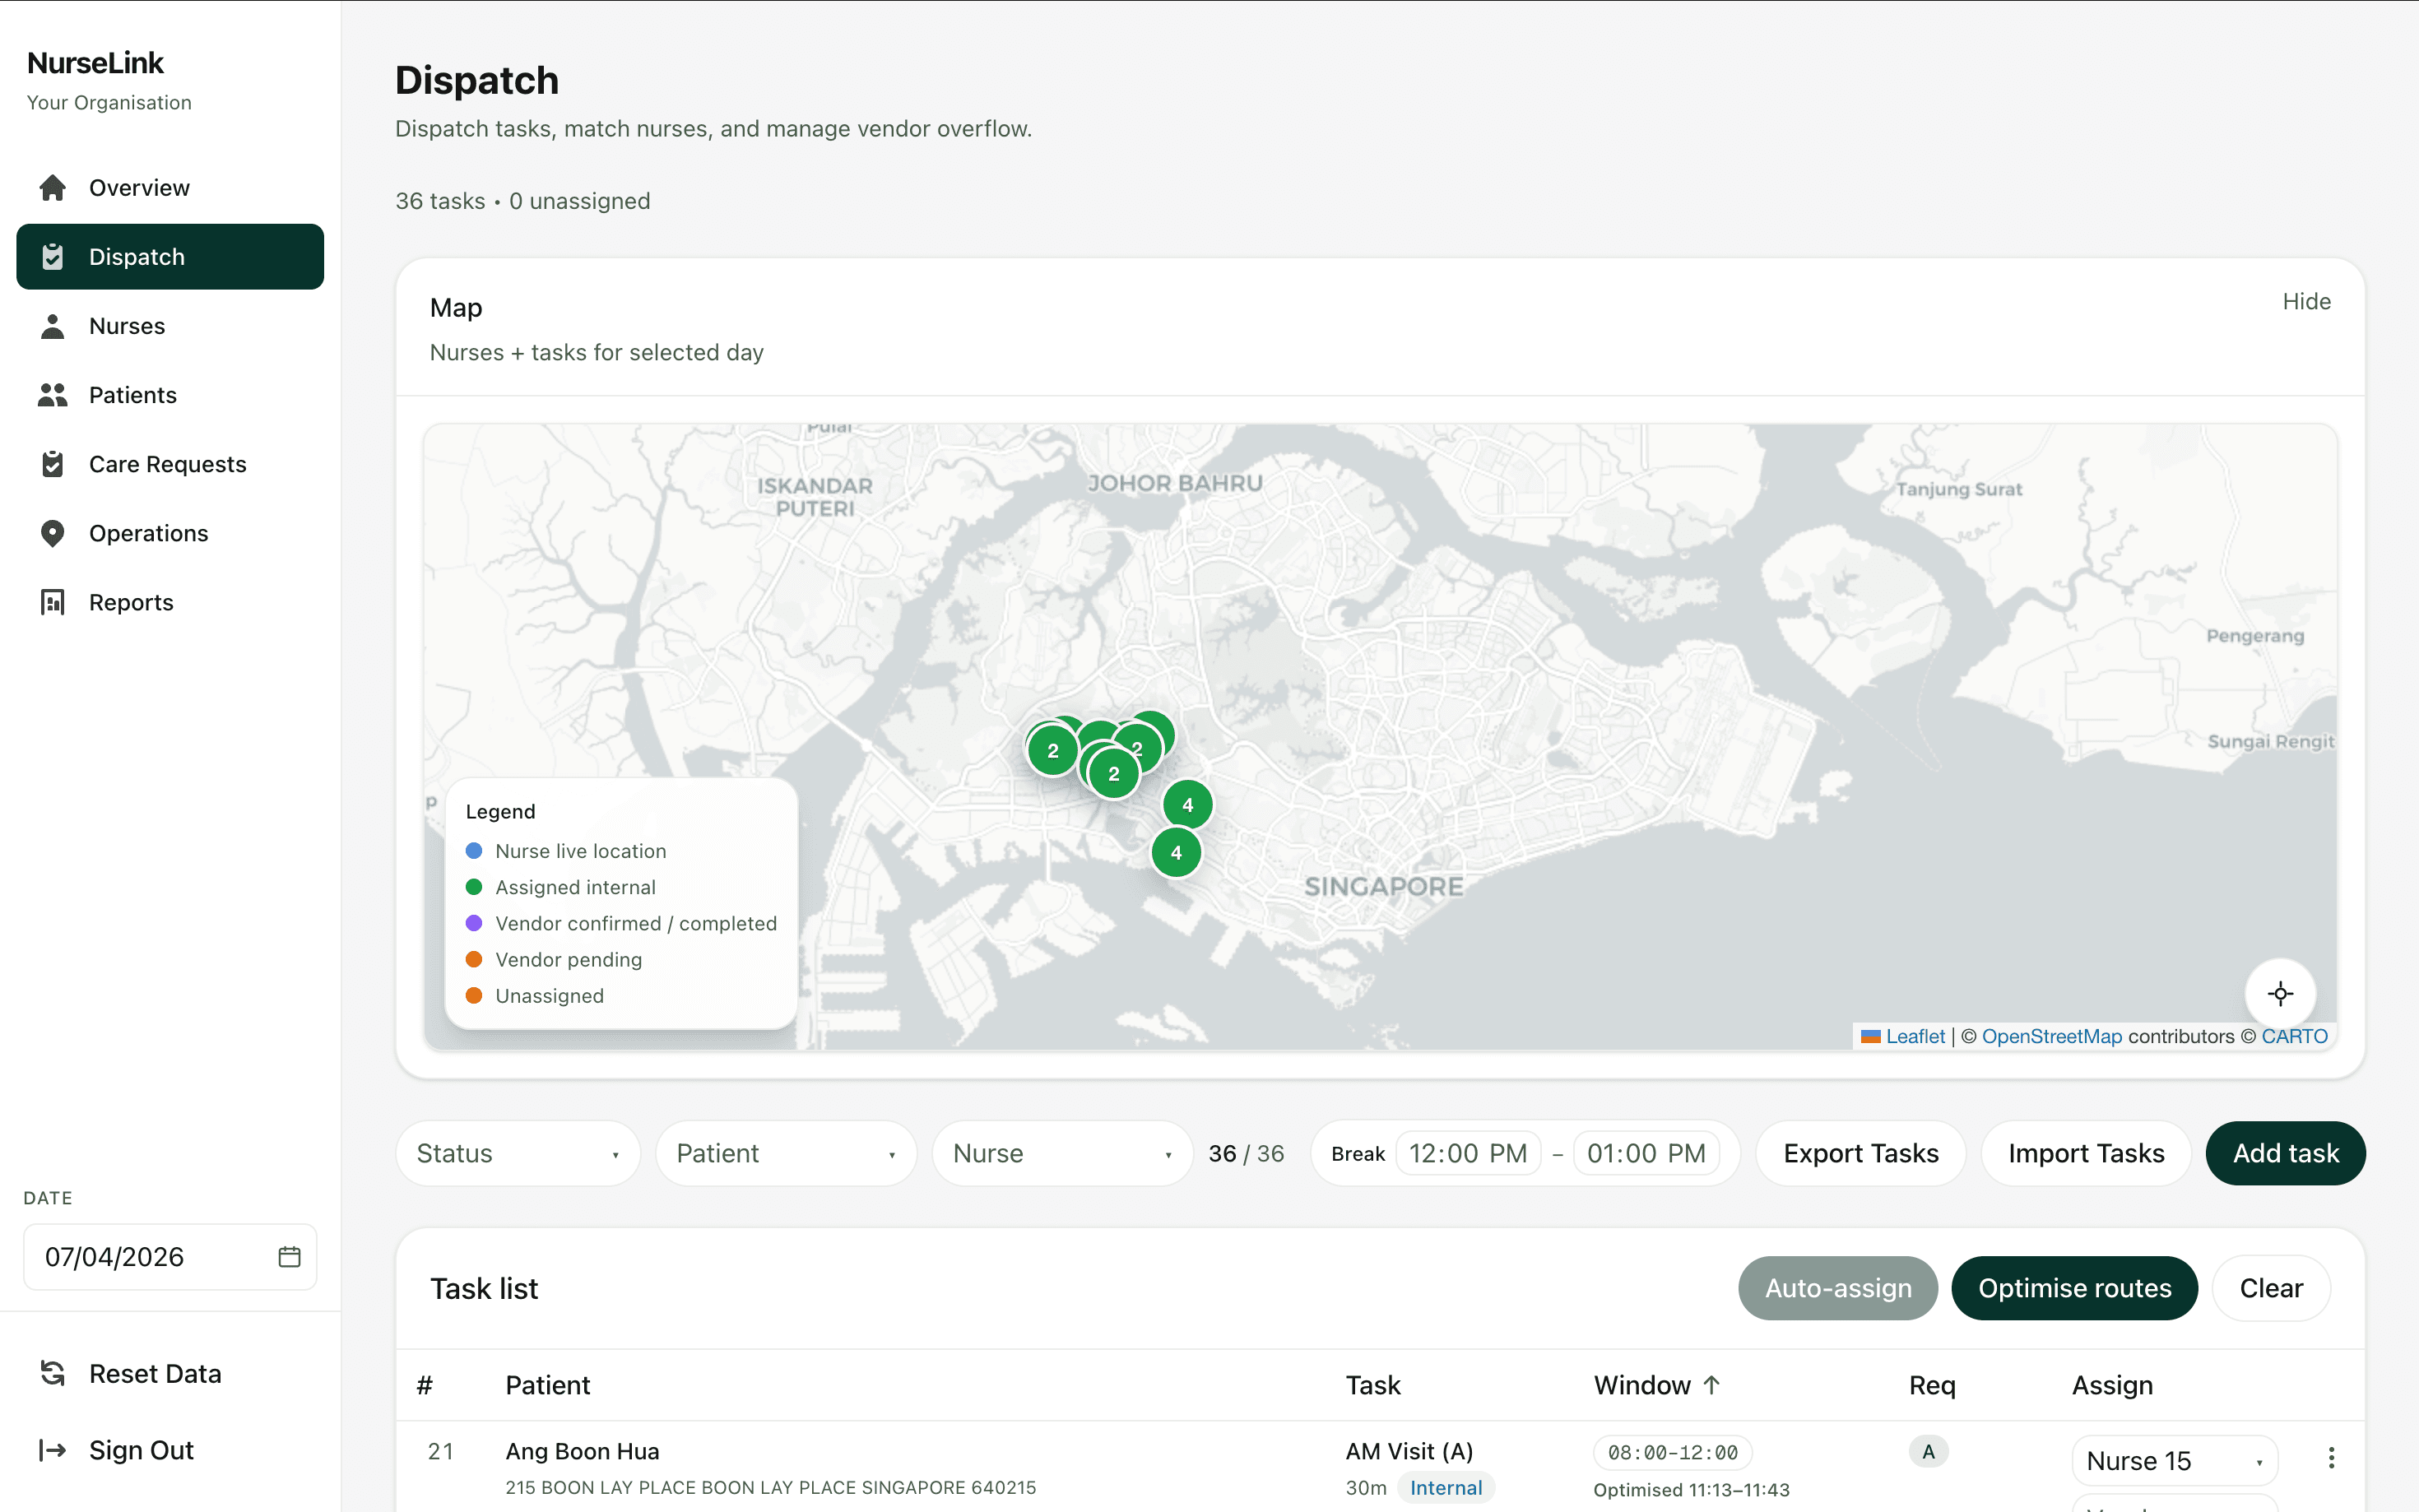Click the Nurses person icon
The height and width of the screenshot is (1512, 2419).
coord(52,326)
